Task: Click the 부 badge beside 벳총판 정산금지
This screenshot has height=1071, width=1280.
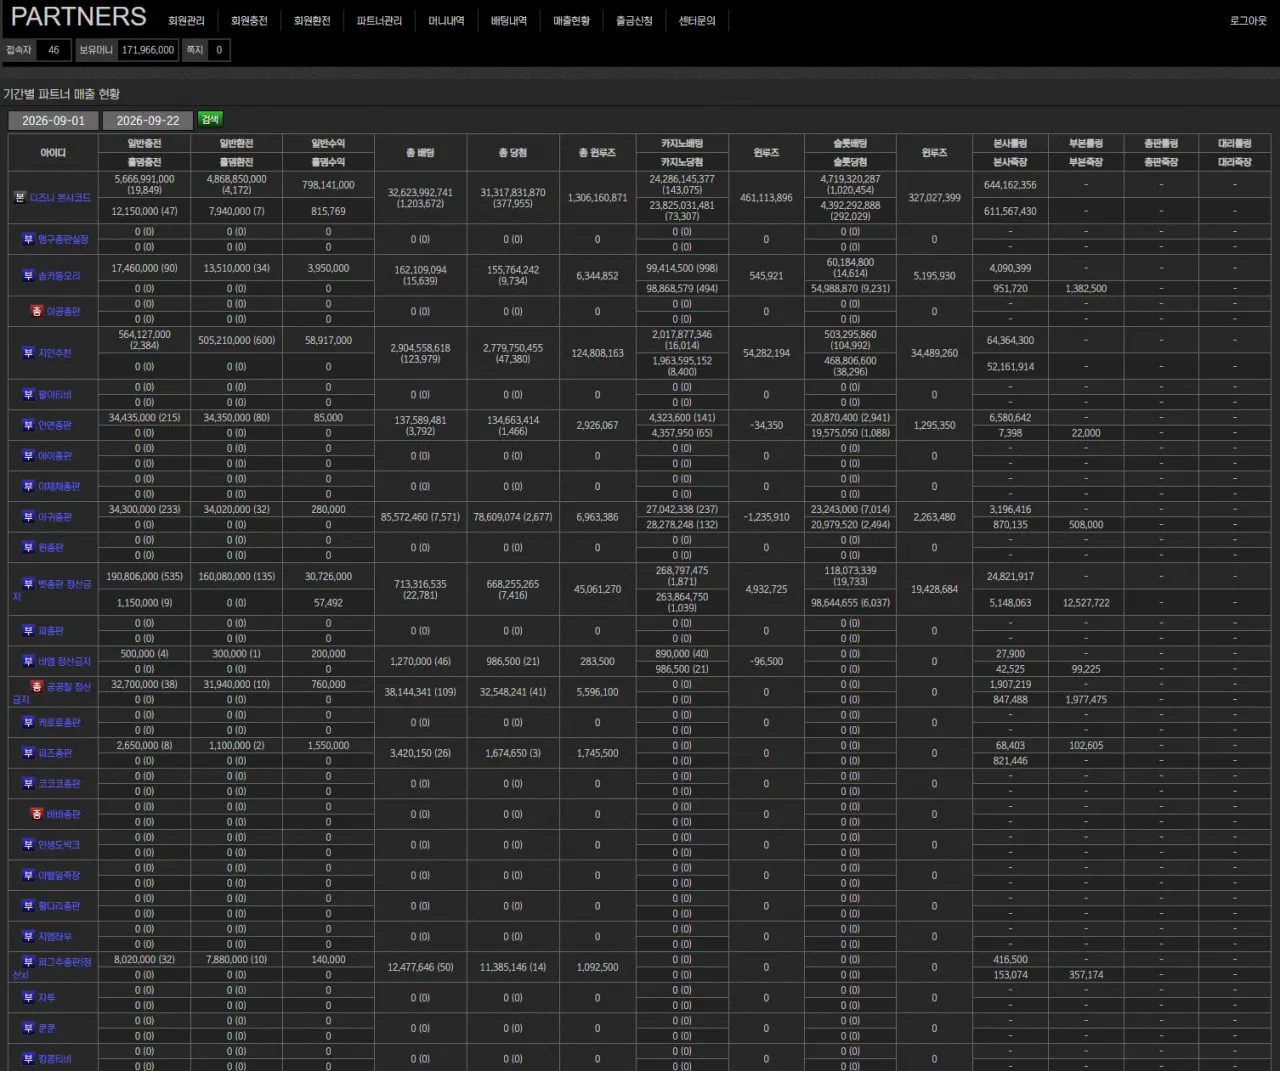Action: (28, 583)
